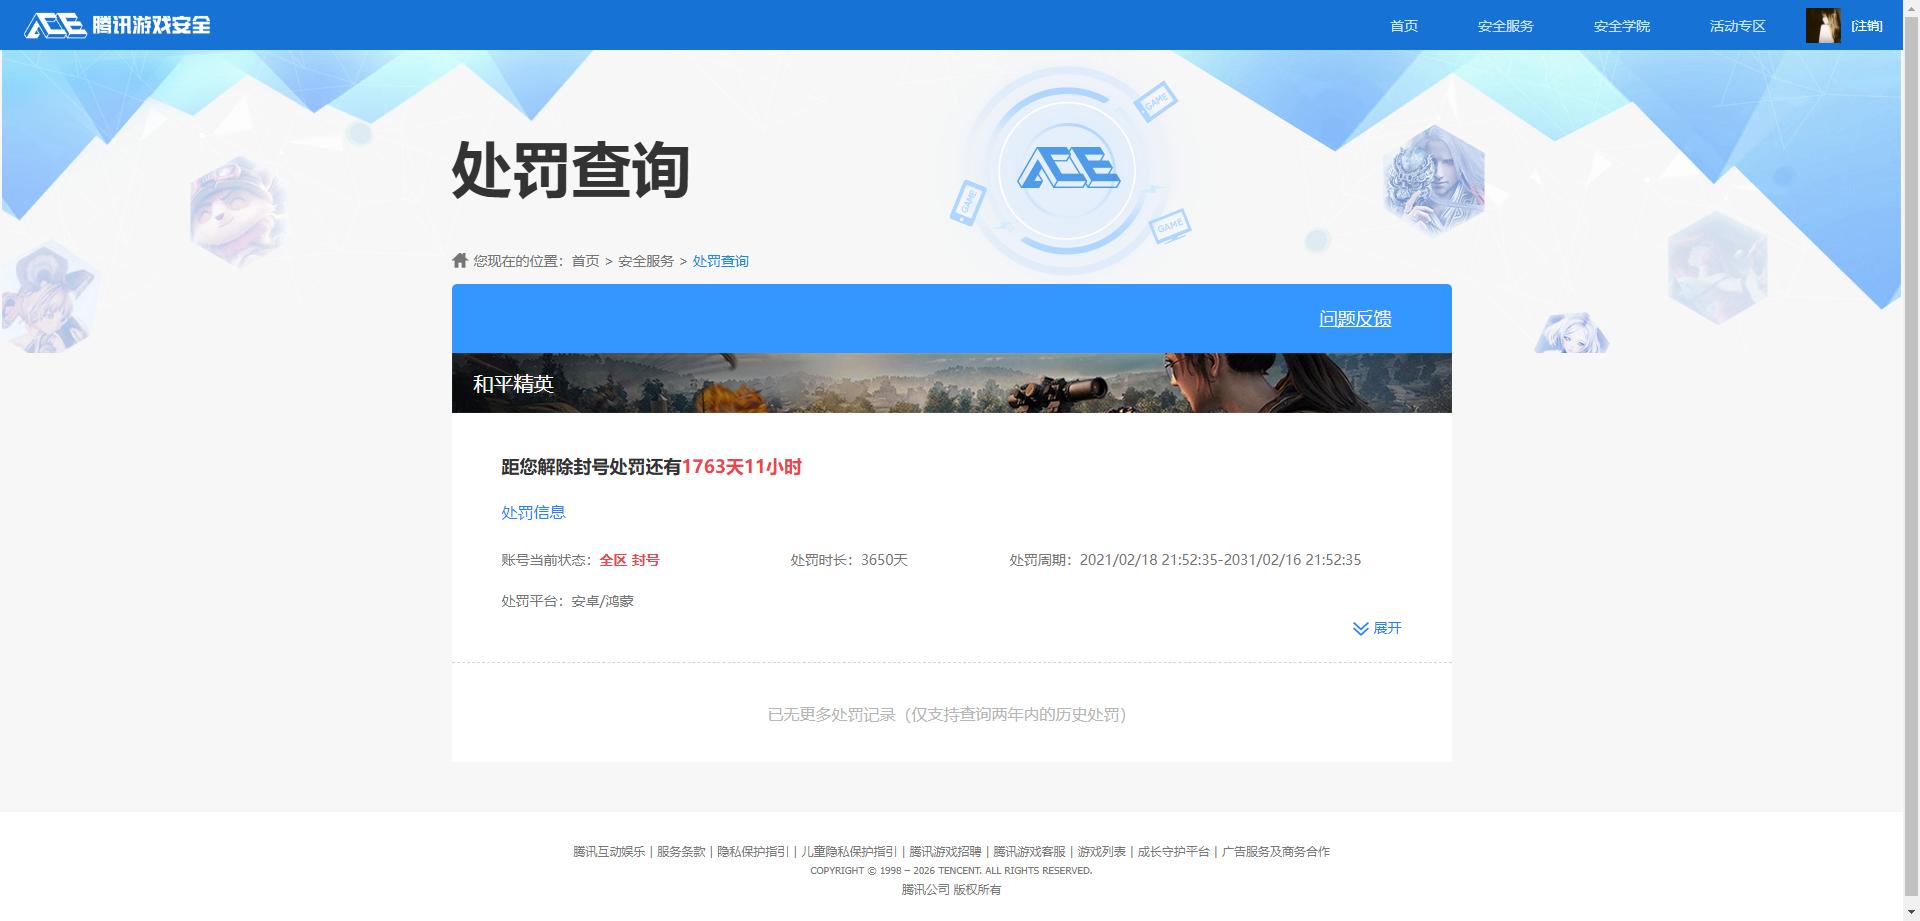The width and height of the screenshot is (1920, 921).
Task: Click the ACE logo in the top bar
Action: 57,25
